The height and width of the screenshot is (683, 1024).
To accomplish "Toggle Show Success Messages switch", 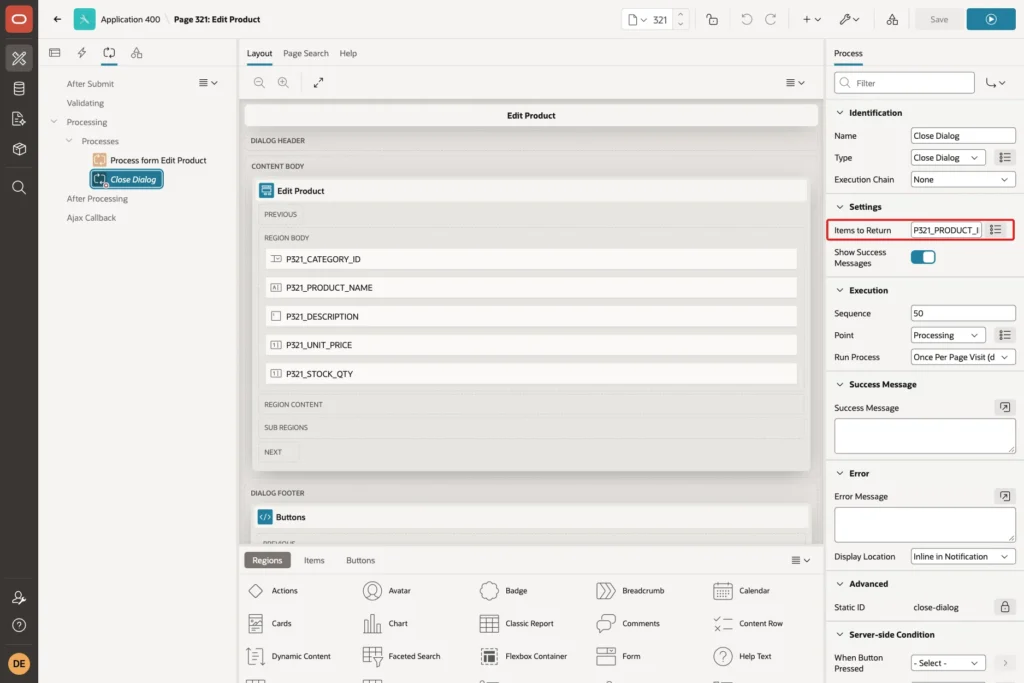I will (x=923, y=257).
